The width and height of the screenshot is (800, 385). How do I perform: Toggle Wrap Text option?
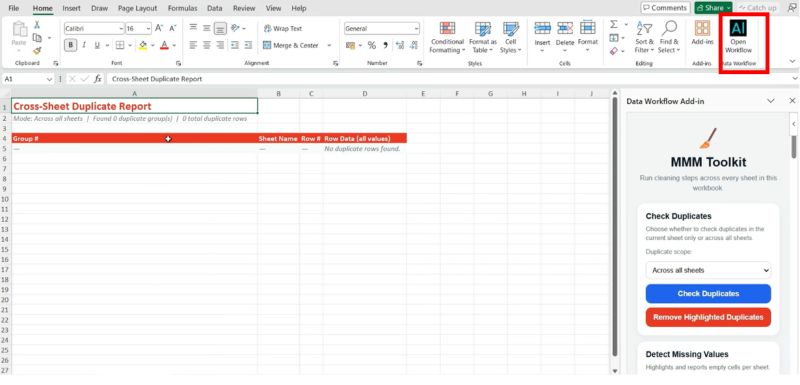pos(283,29)
